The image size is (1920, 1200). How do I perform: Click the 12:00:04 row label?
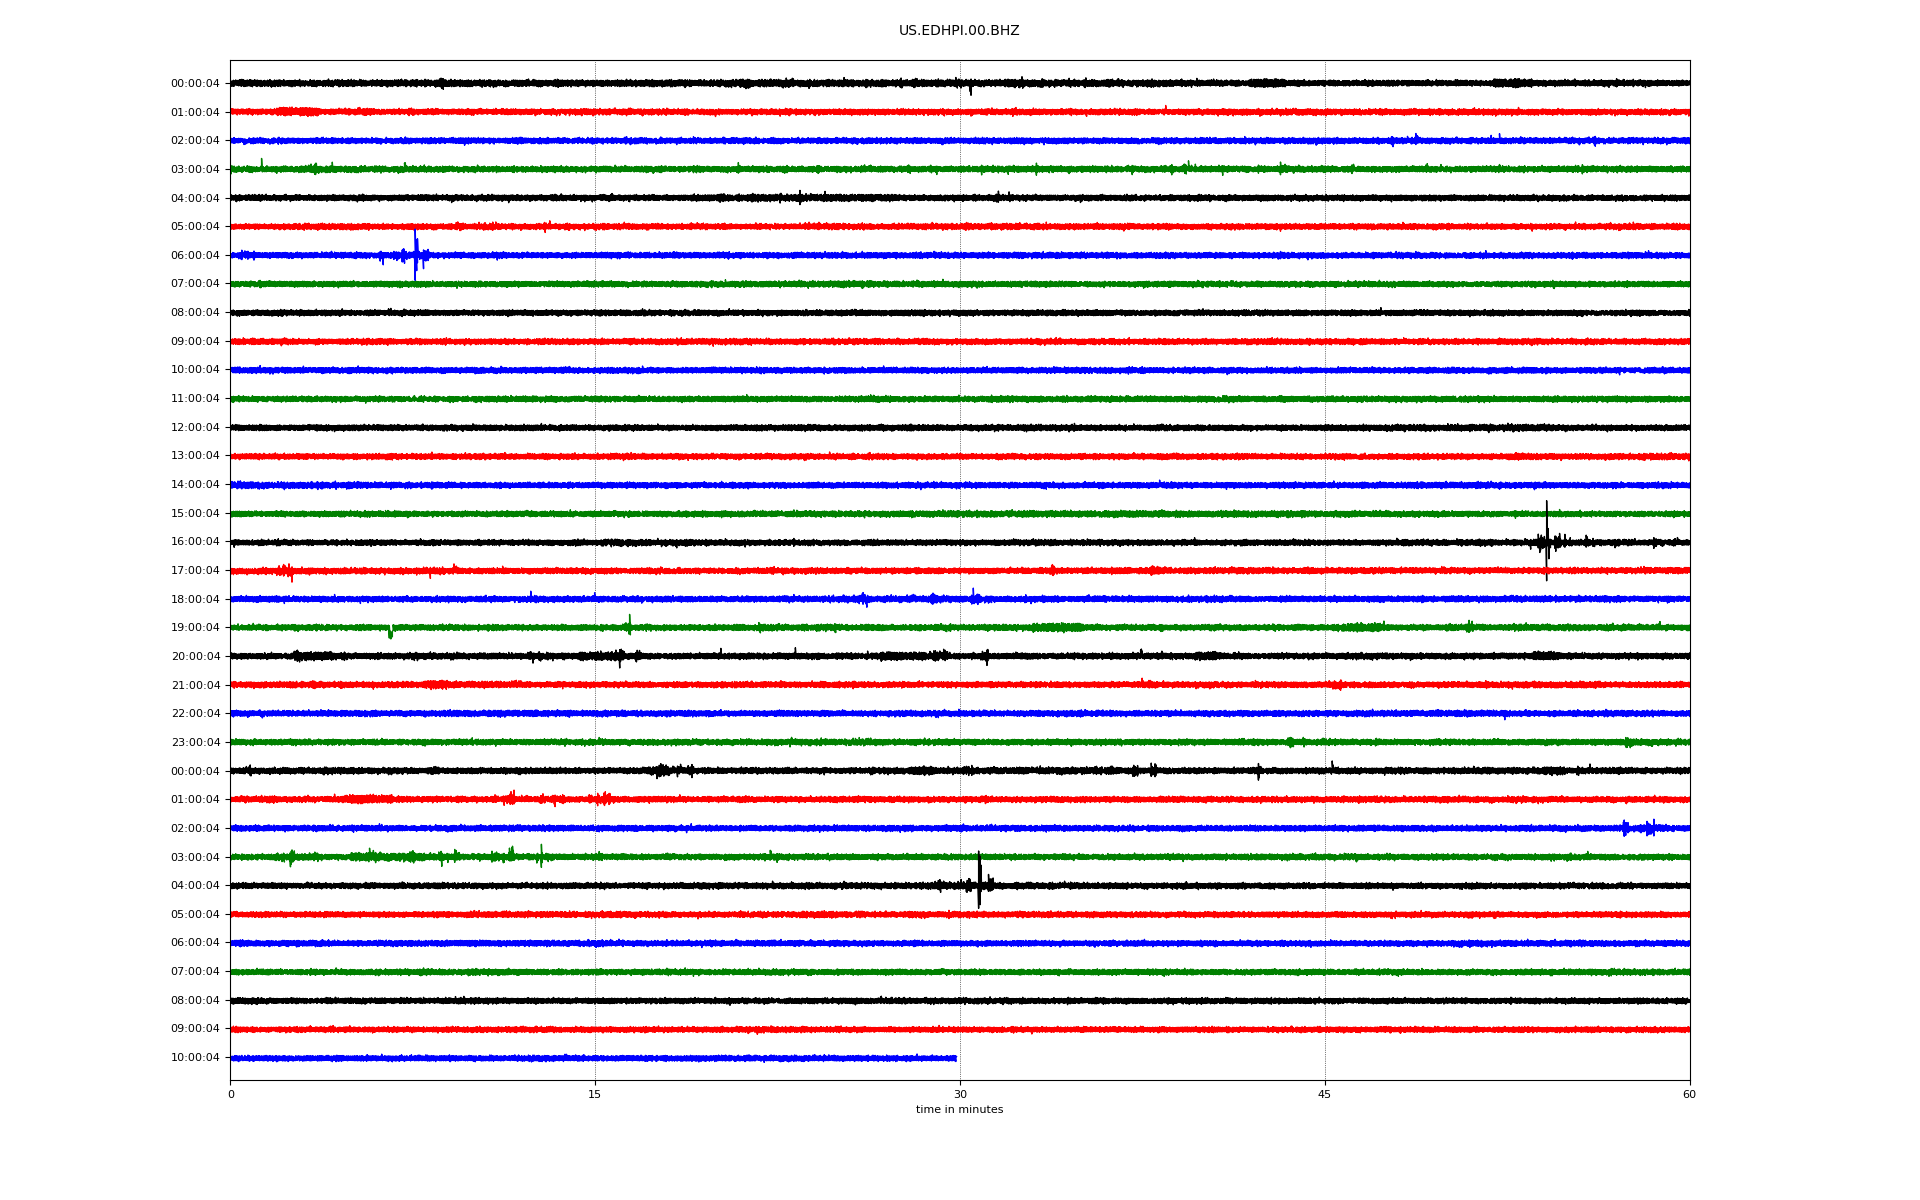[195, 428]
